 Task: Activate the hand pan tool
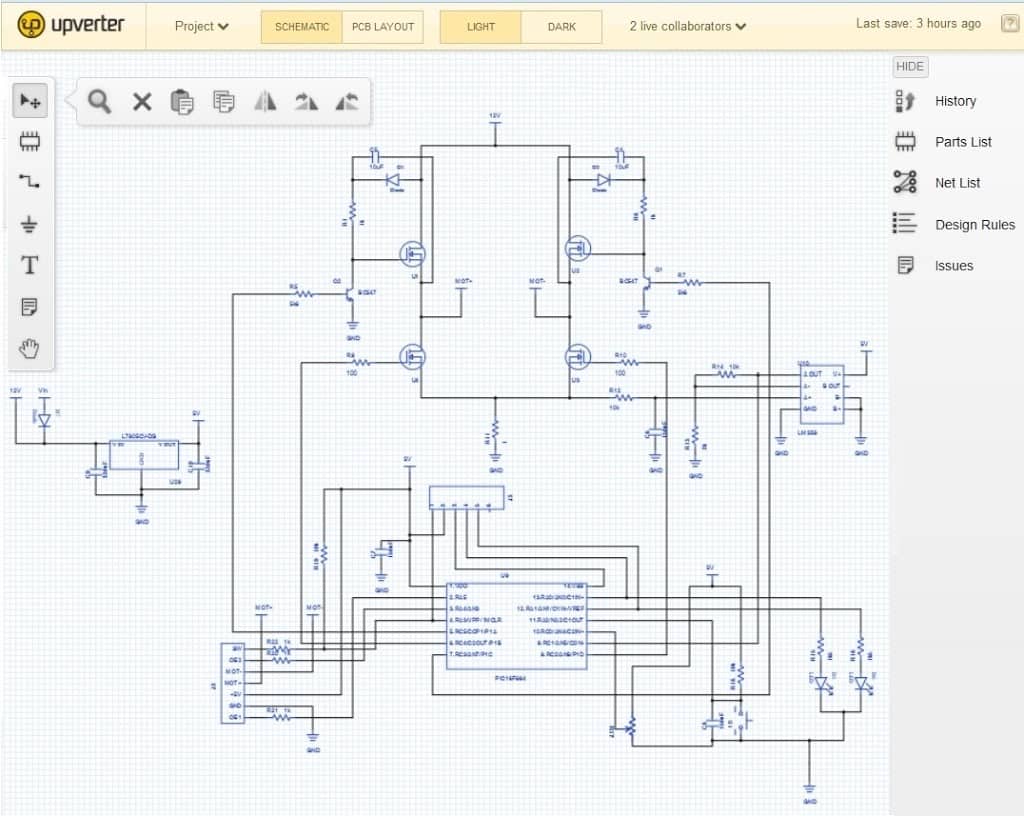30,347
